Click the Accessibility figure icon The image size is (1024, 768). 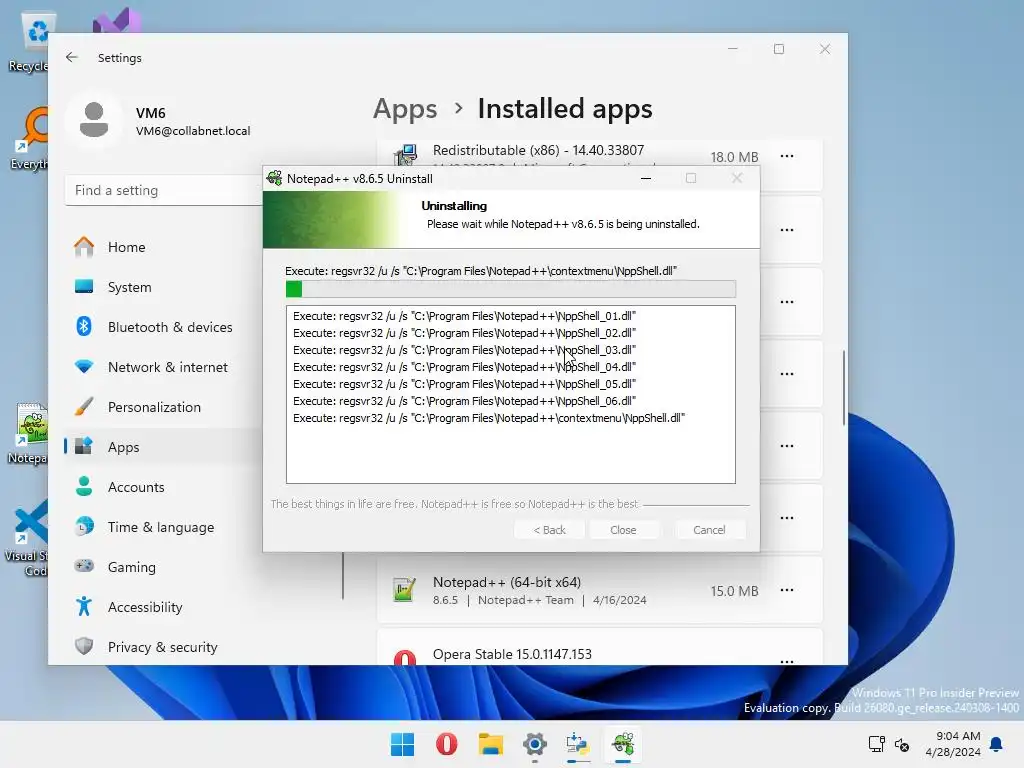84,606
